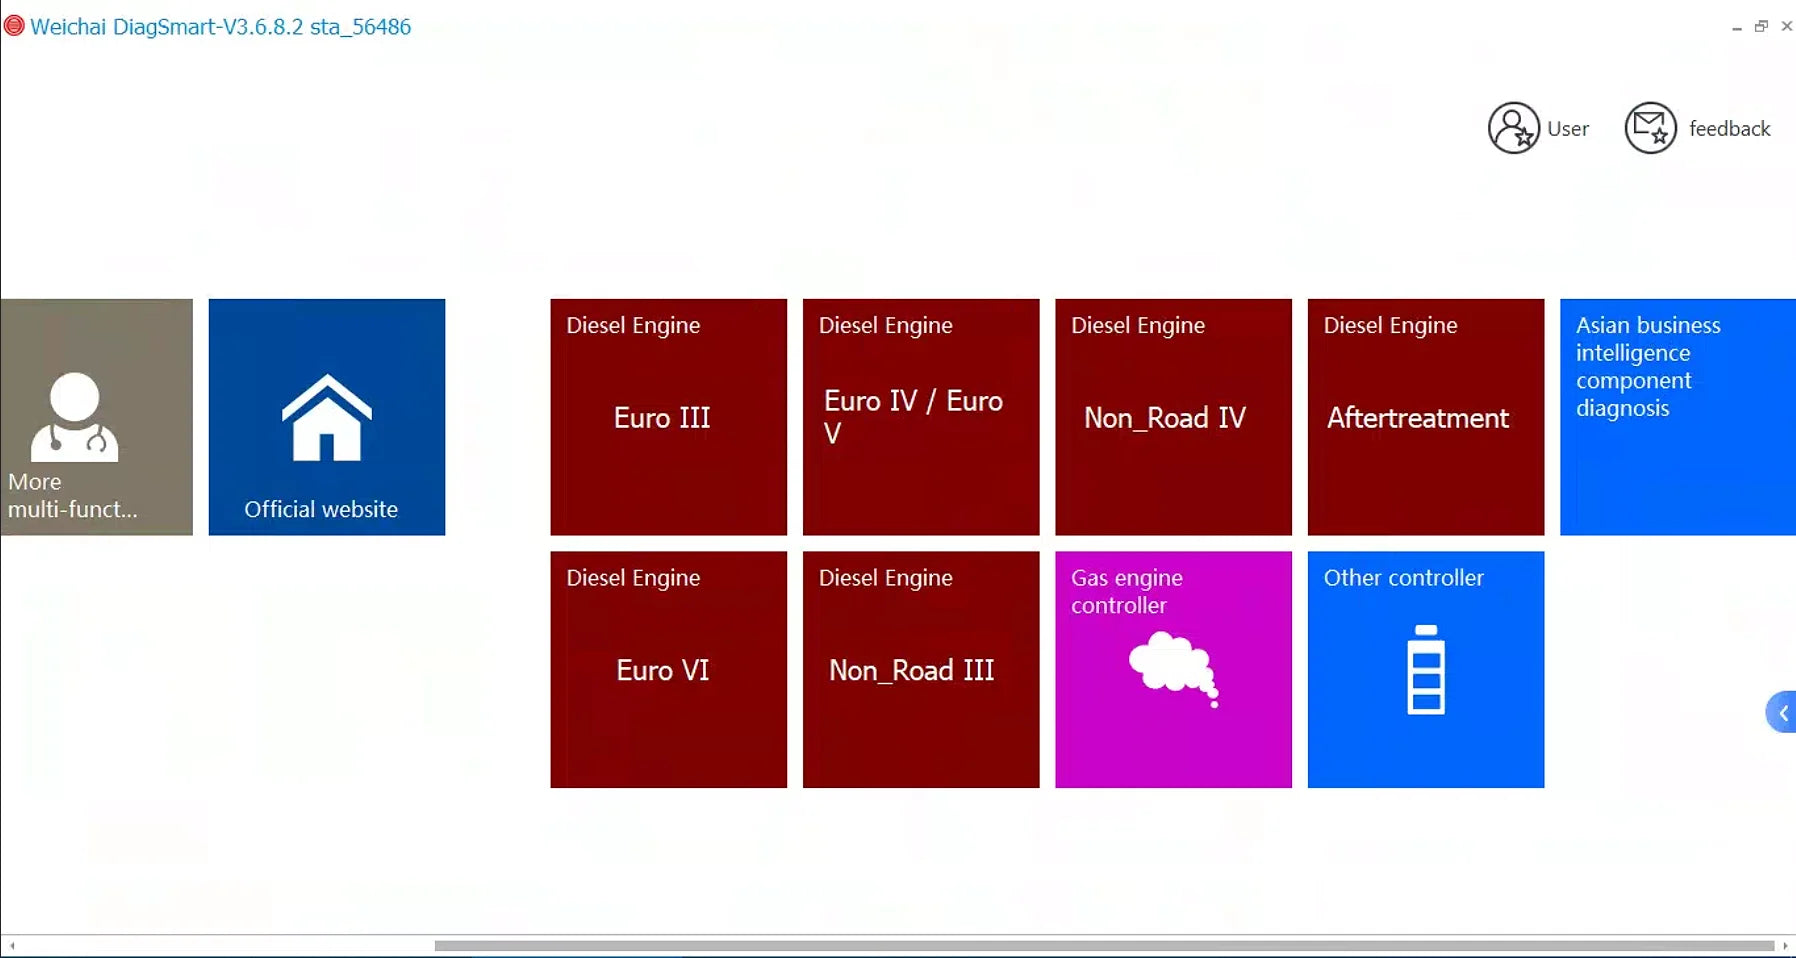The width and height of the screenshot is (1796, 958).
Task: Click the scrollbar right arrow
Action: (1785, 945)
